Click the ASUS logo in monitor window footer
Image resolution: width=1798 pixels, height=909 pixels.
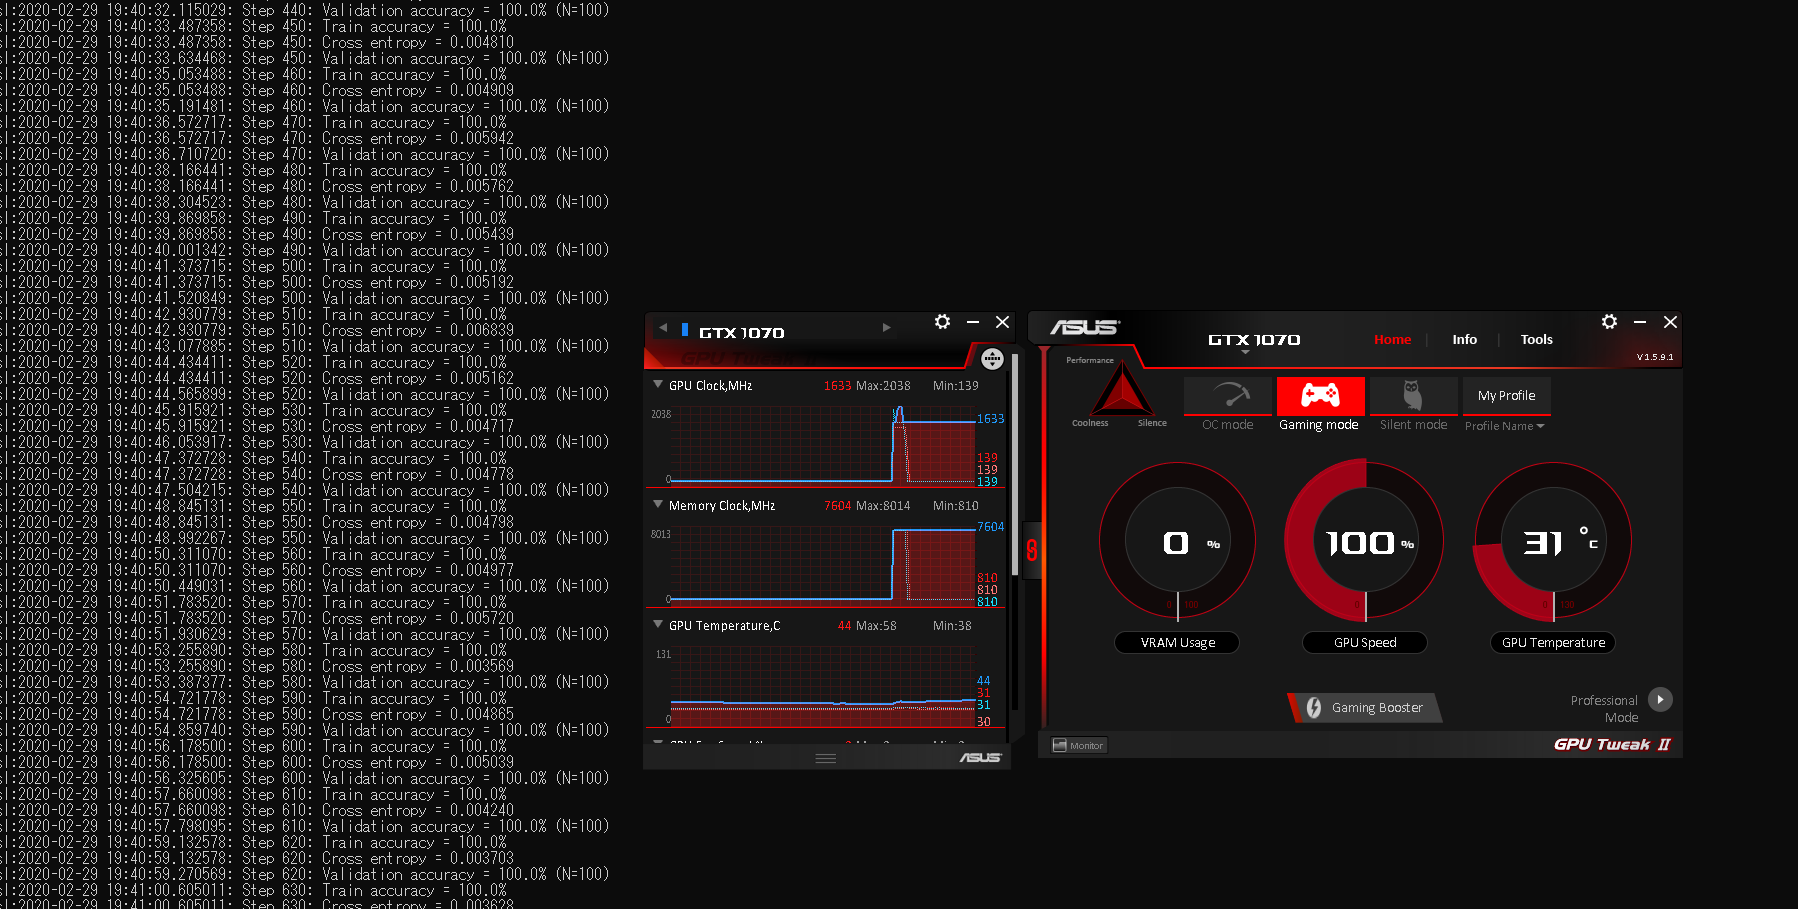[980, 758]
